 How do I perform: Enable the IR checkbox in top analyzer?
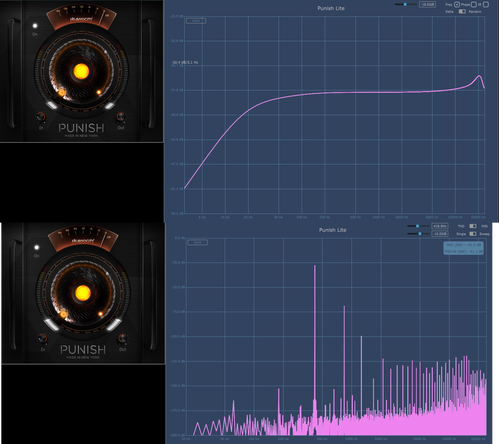[486, 4]
